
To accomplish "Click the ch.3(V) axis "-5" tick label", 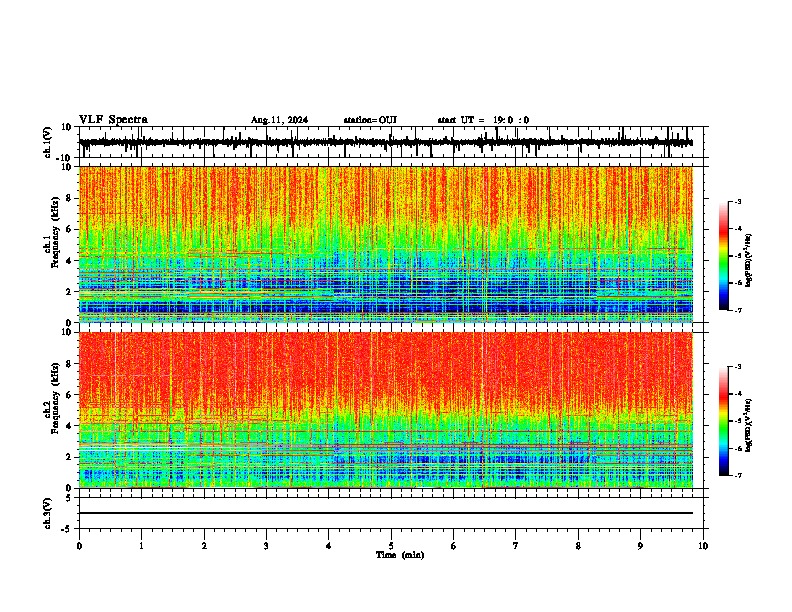I will point(67,529).
